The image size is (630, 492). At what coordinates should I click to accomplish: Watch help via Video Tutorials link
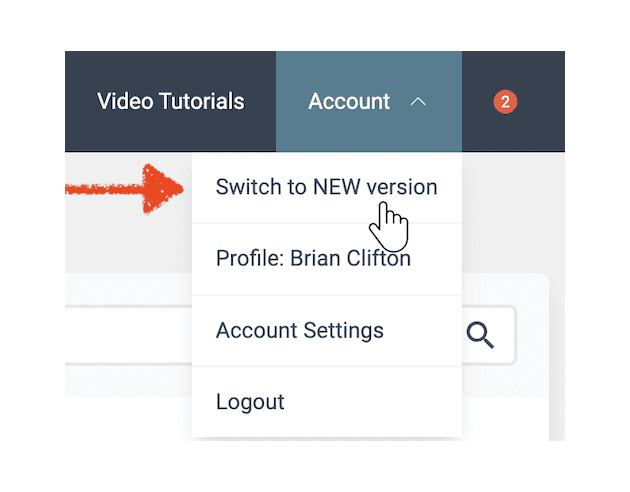pos(170,101)
